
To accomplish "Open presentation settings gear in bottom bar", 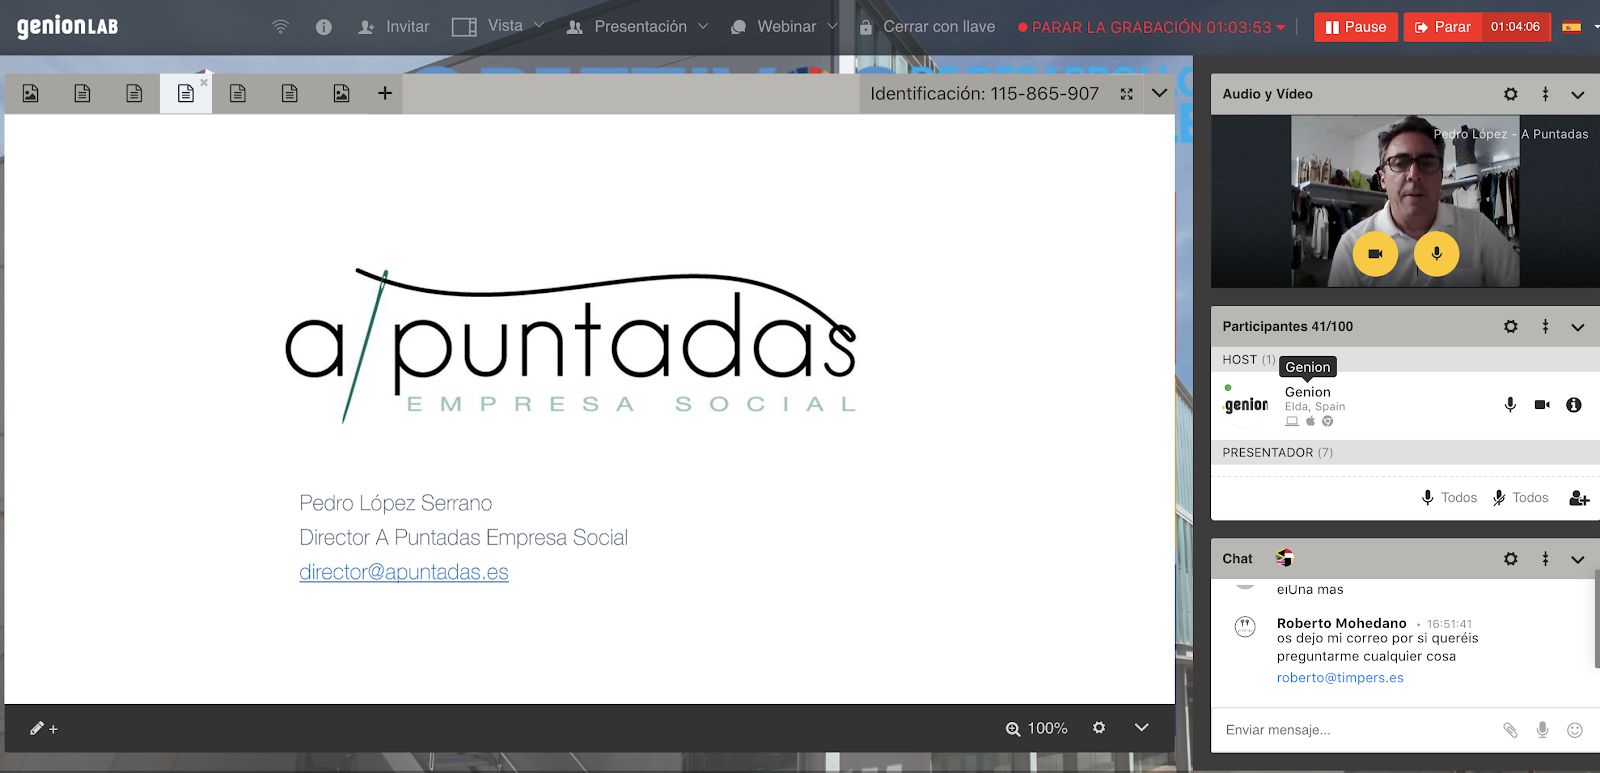I will pos(1099,728).
